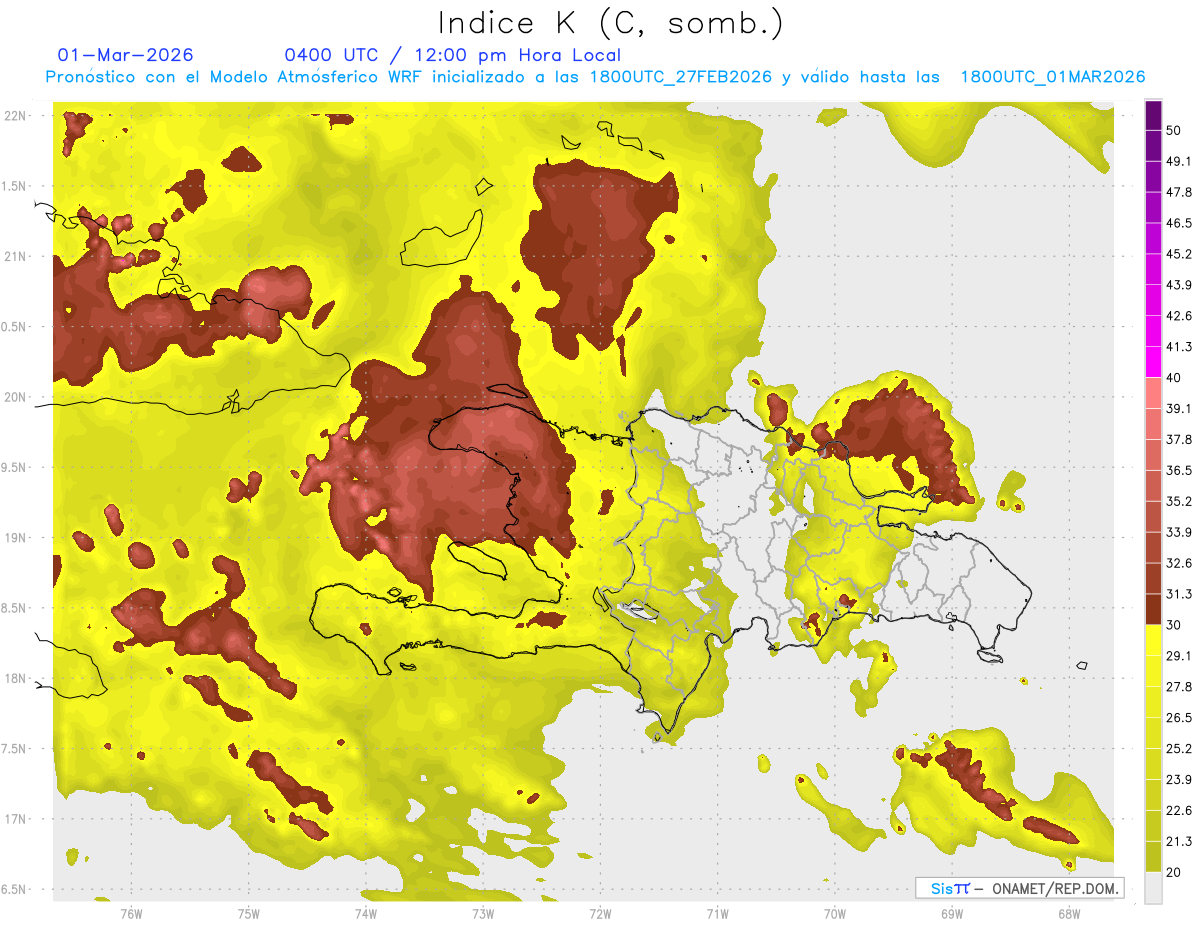1200x927 pixels.
Task: Select the date text "01-Mar-2026"
Action: 126,55
